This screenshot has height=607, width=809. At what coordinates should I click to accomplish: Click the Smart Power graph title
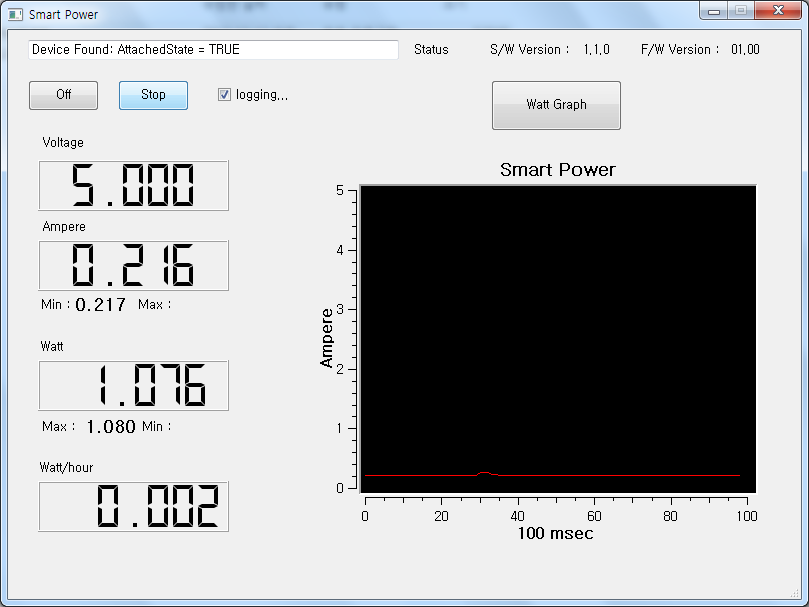[x=557, y=170]
